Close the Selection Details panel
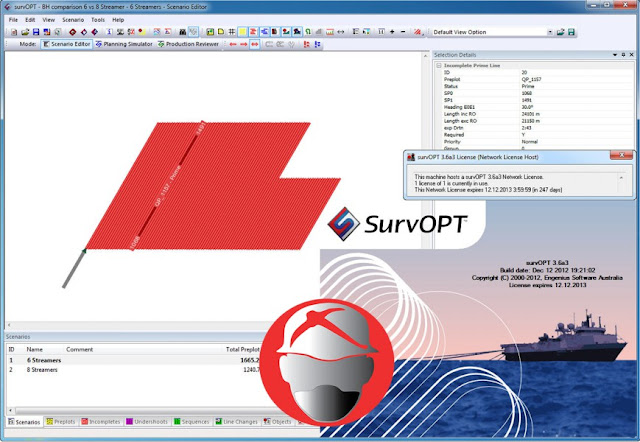The height and width of the screenshot is (442, 640). (x=631, y=55)
